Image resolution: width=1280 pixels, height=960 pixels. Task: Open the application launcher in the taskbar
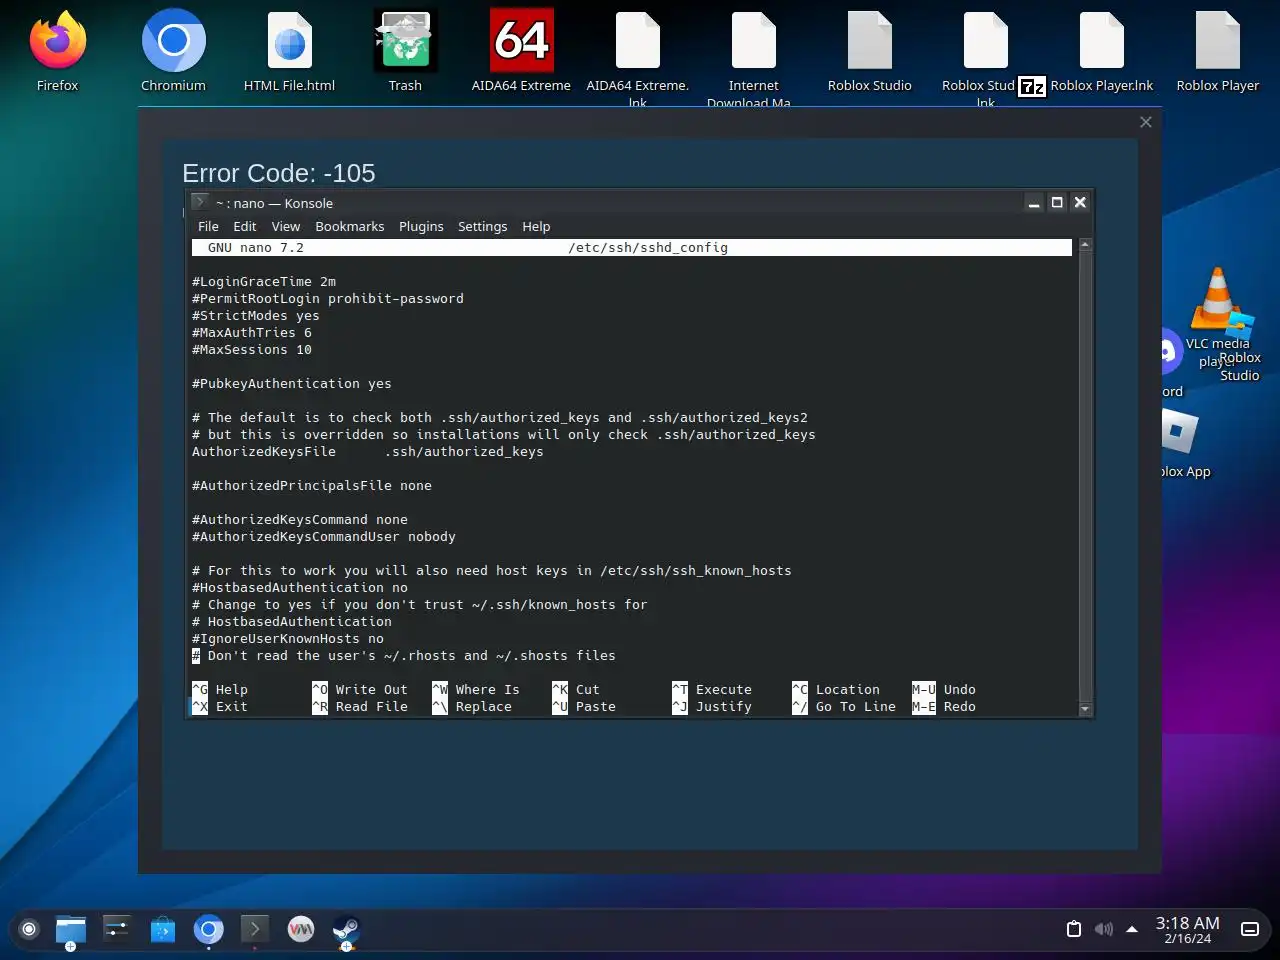29,929
